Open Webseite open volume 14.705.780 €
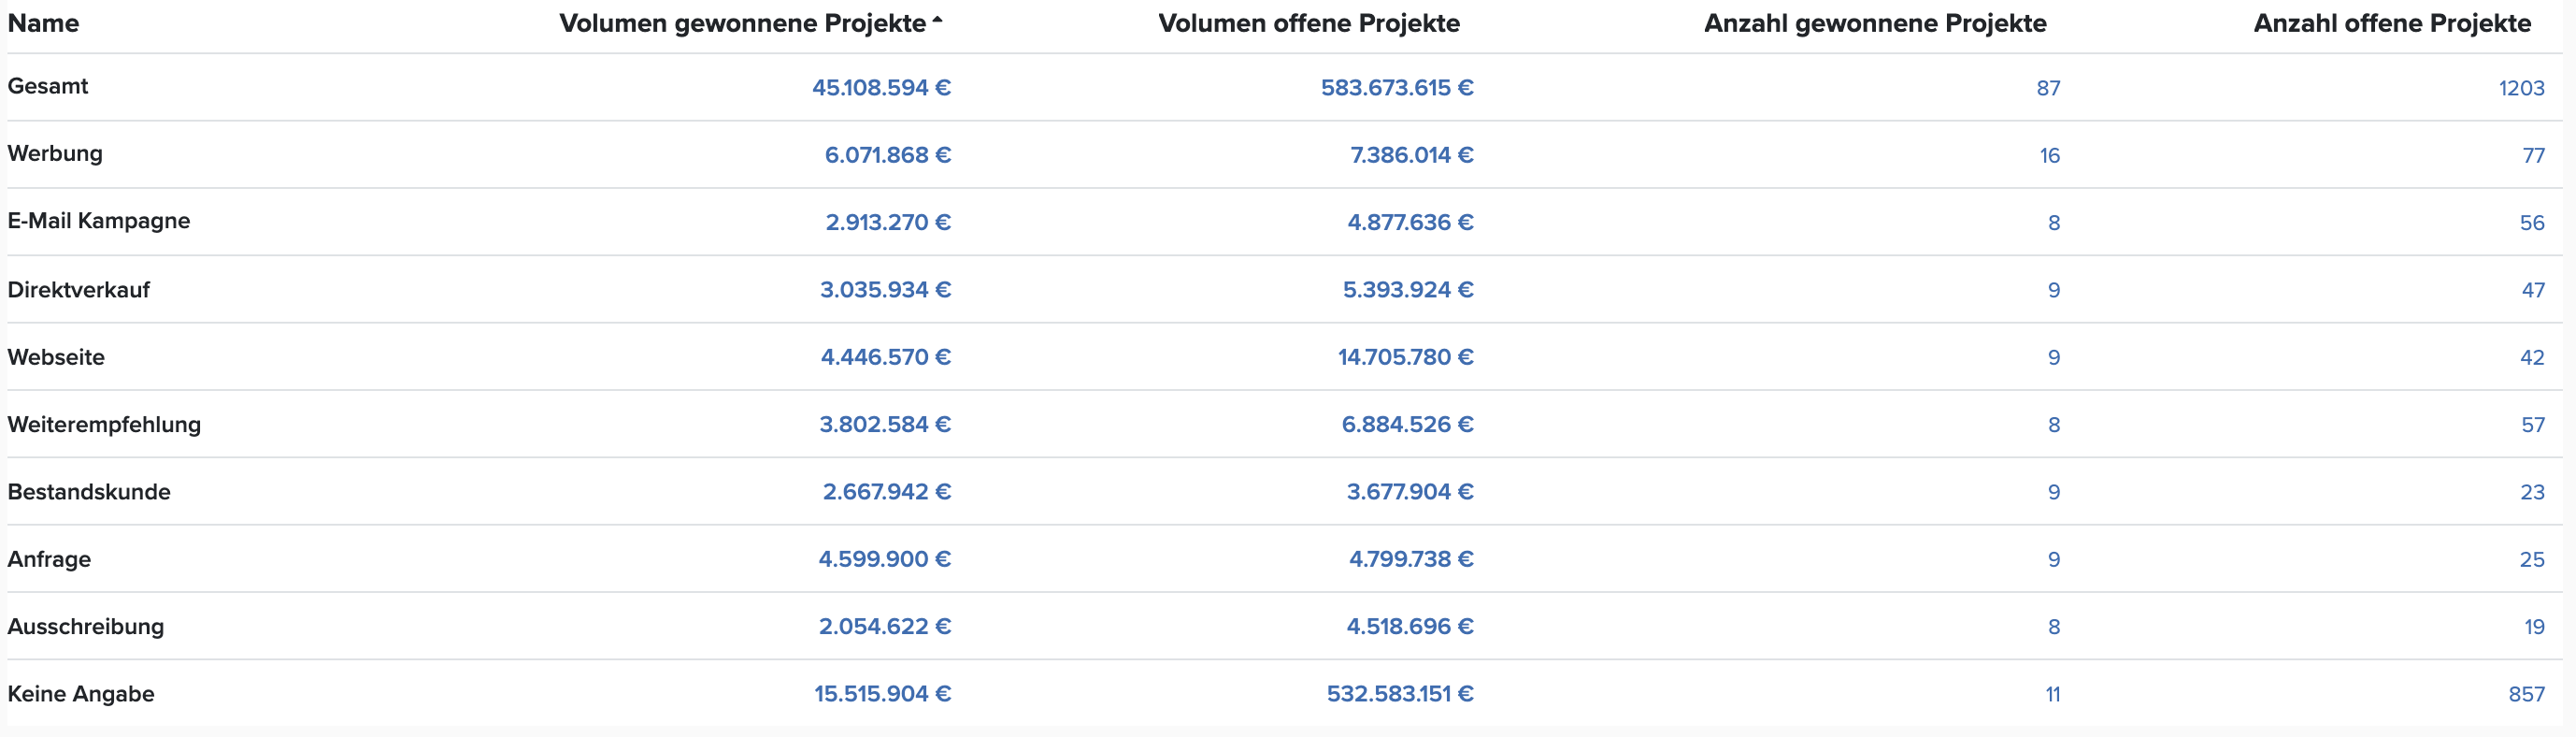This screenshot has width=2576, height=737. click(x=1406, y=357)
